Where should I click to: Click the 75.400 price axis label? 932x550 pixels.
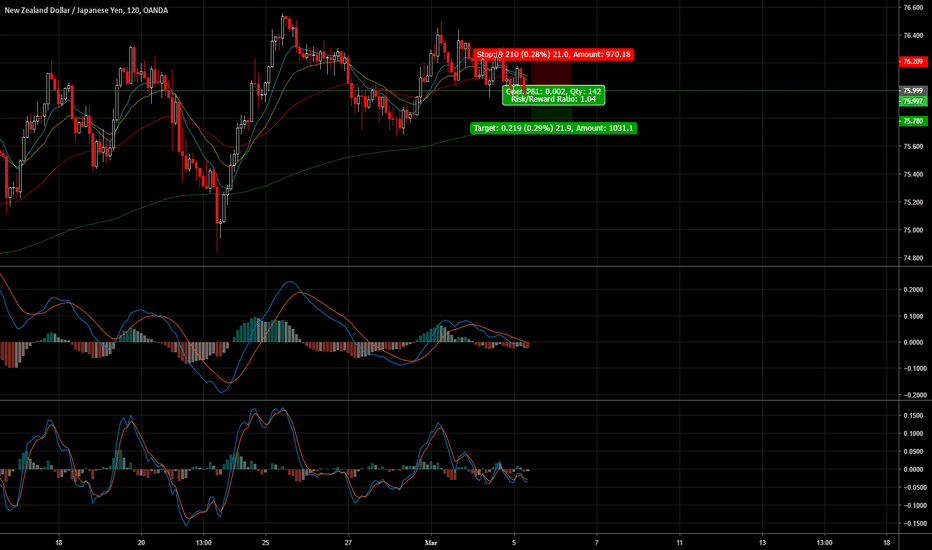coord(913,174)
